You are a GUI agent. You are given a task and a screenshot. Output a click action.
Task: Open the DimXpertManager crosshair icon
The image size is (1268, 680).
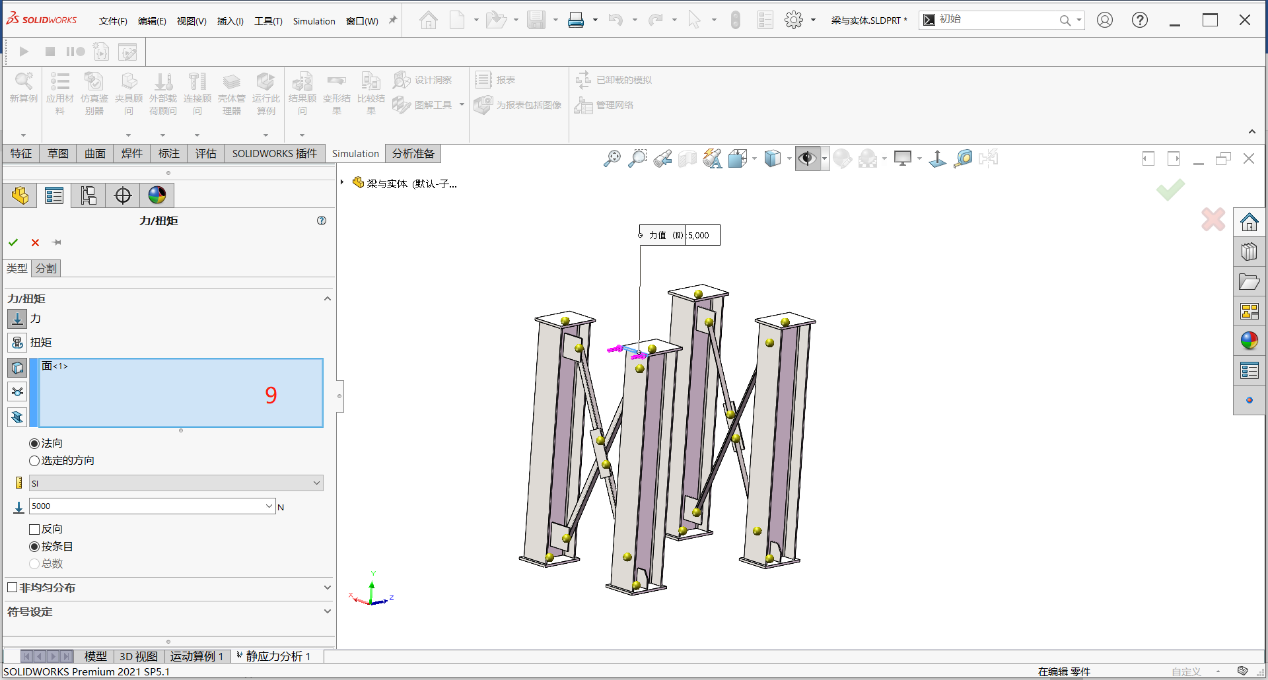pyautogui.click(x=122, y=196)
